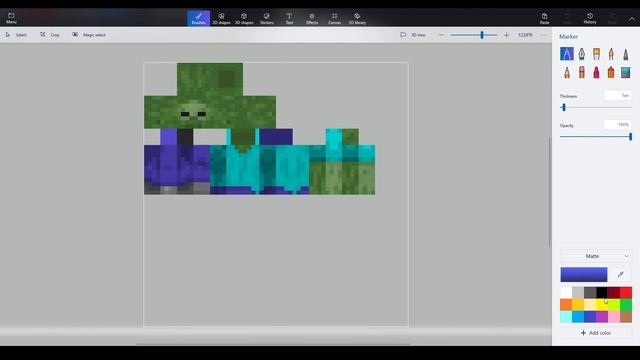Click the Add color button
Viewport: 640px width, 360px height.
tap(596, 333)
